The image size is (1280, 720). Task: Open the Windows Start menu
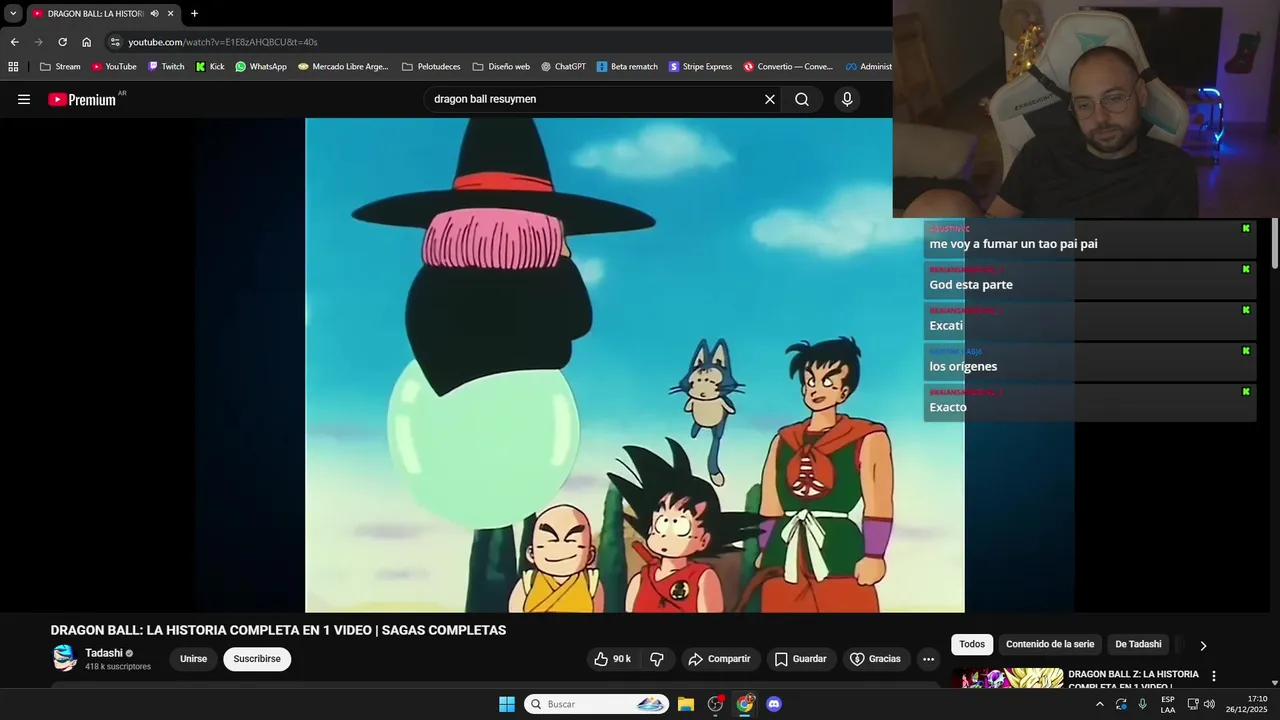point(507,704)
